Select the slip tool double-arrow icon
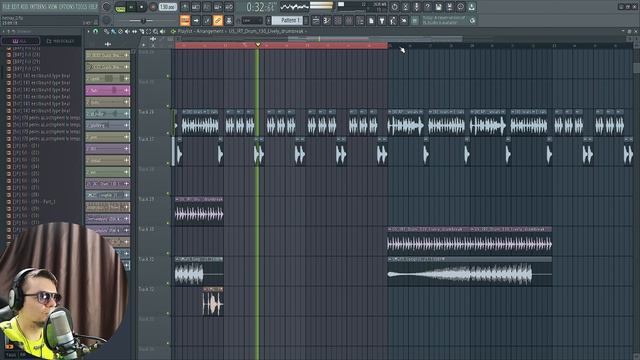Screen dimensions: 640x360 coord(134,31)
